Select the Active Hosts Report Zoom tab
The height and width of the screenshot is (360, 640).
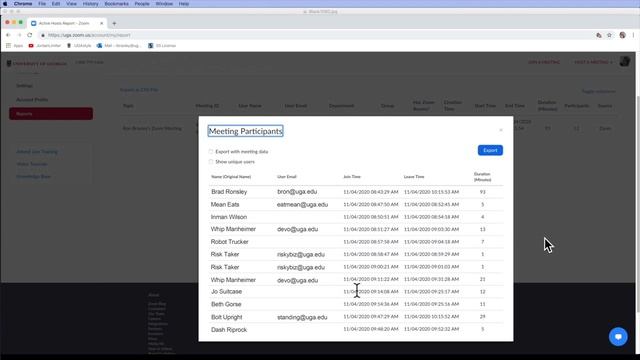tap(67, 23)
